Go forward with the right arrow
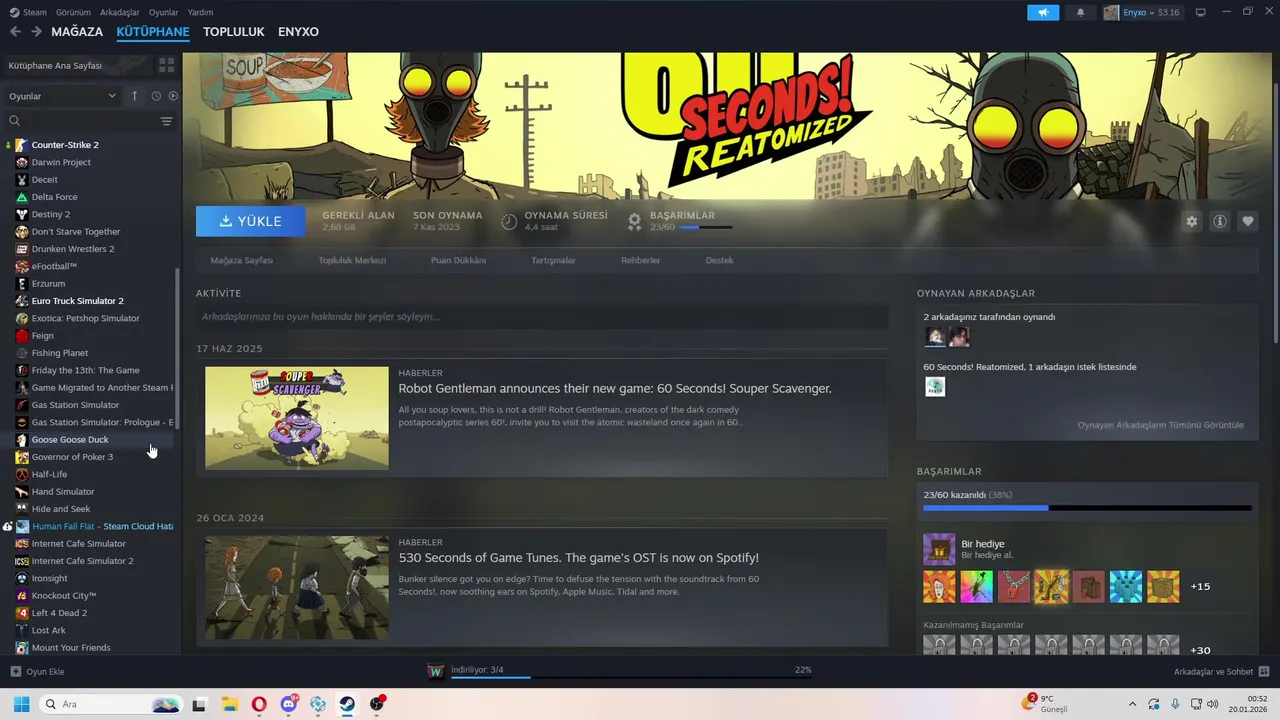The width and height of the screenshot is (1280, 720). click(x=36, y=32)
